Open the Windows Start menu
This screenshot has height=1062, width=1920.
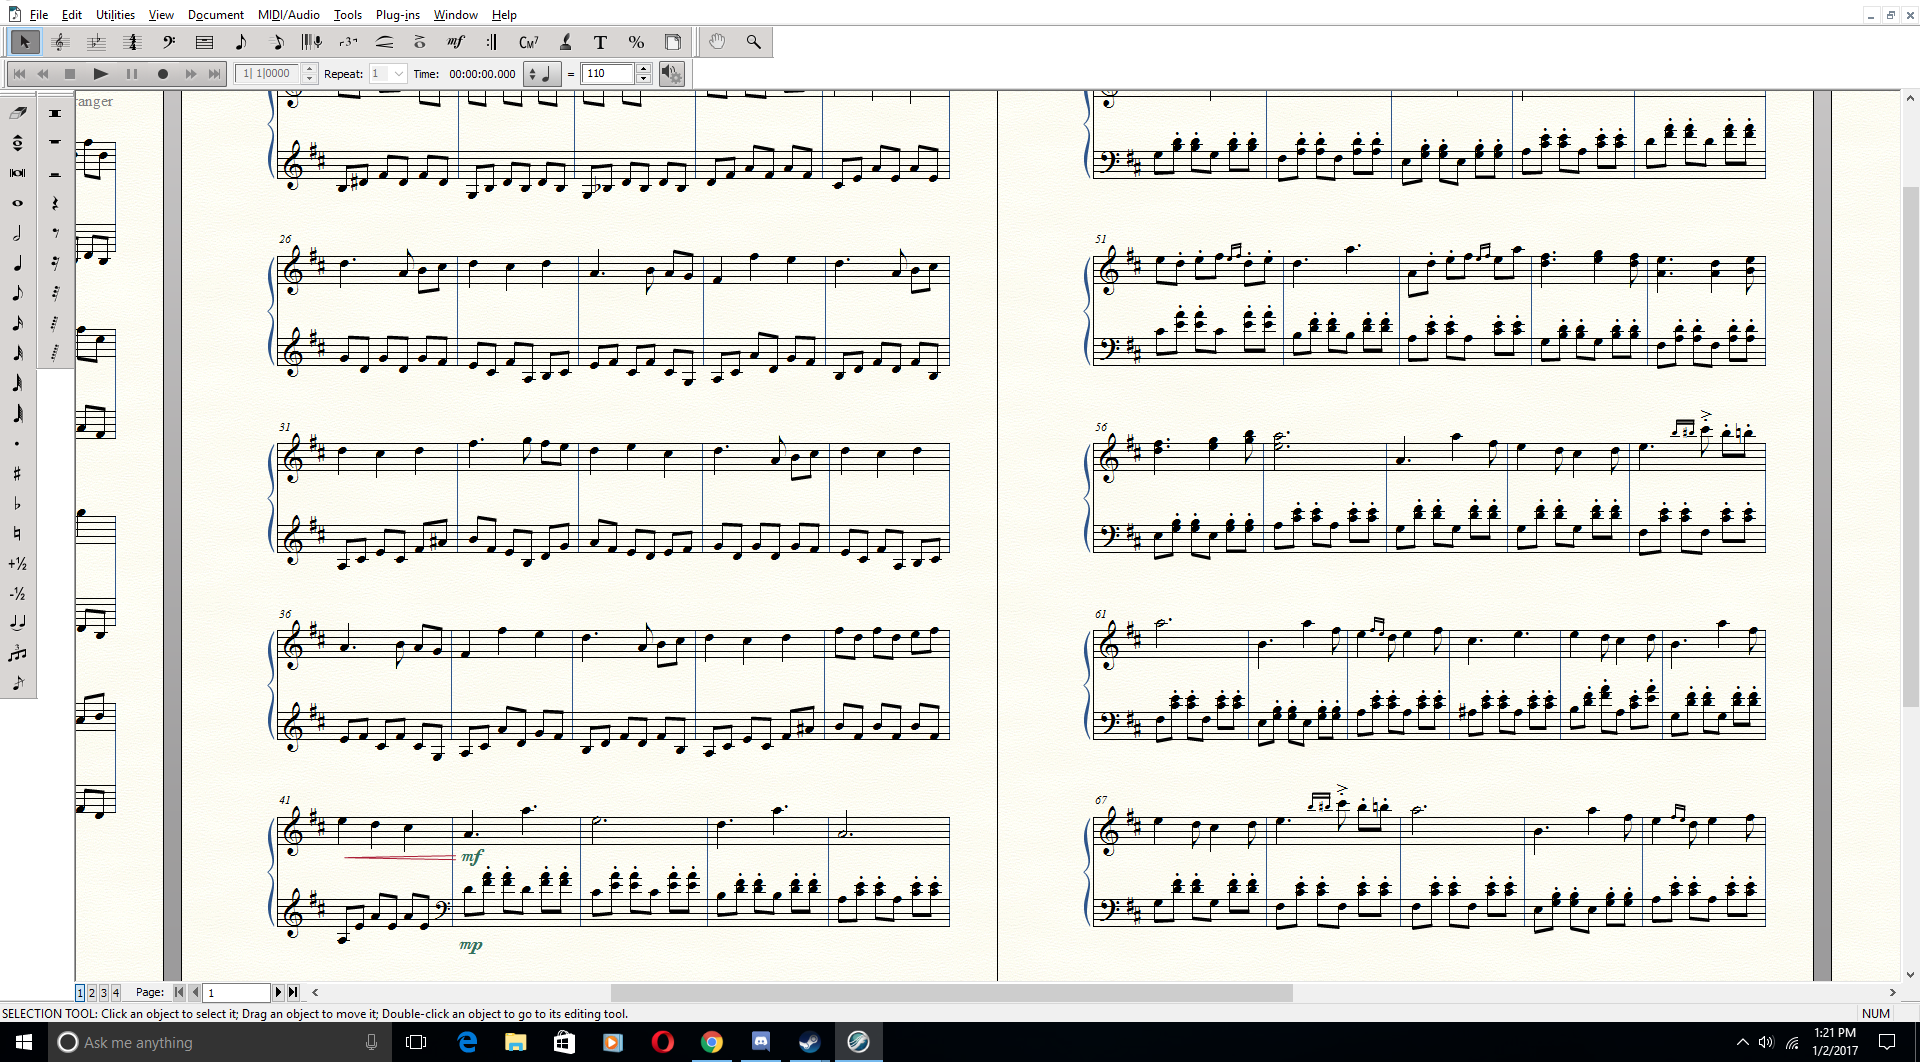(x=24, y=1042)
